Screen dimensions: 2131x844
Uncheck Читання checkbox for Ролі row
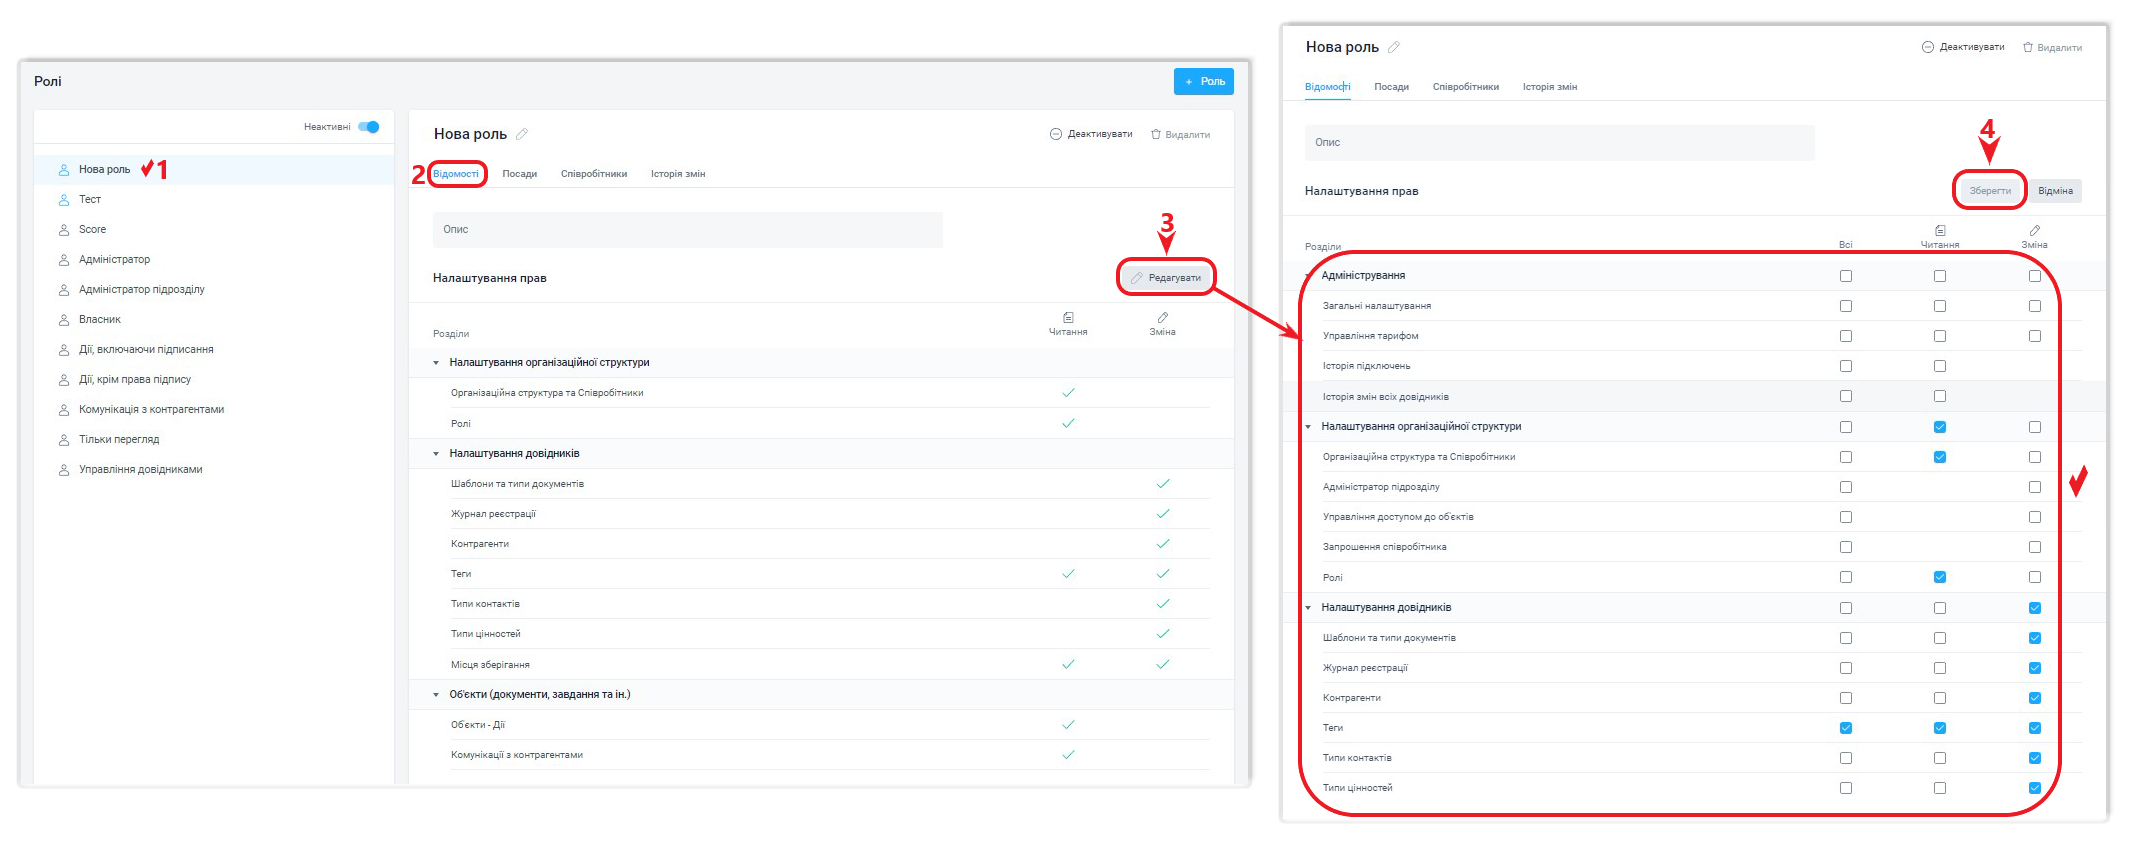(1940, 577)
